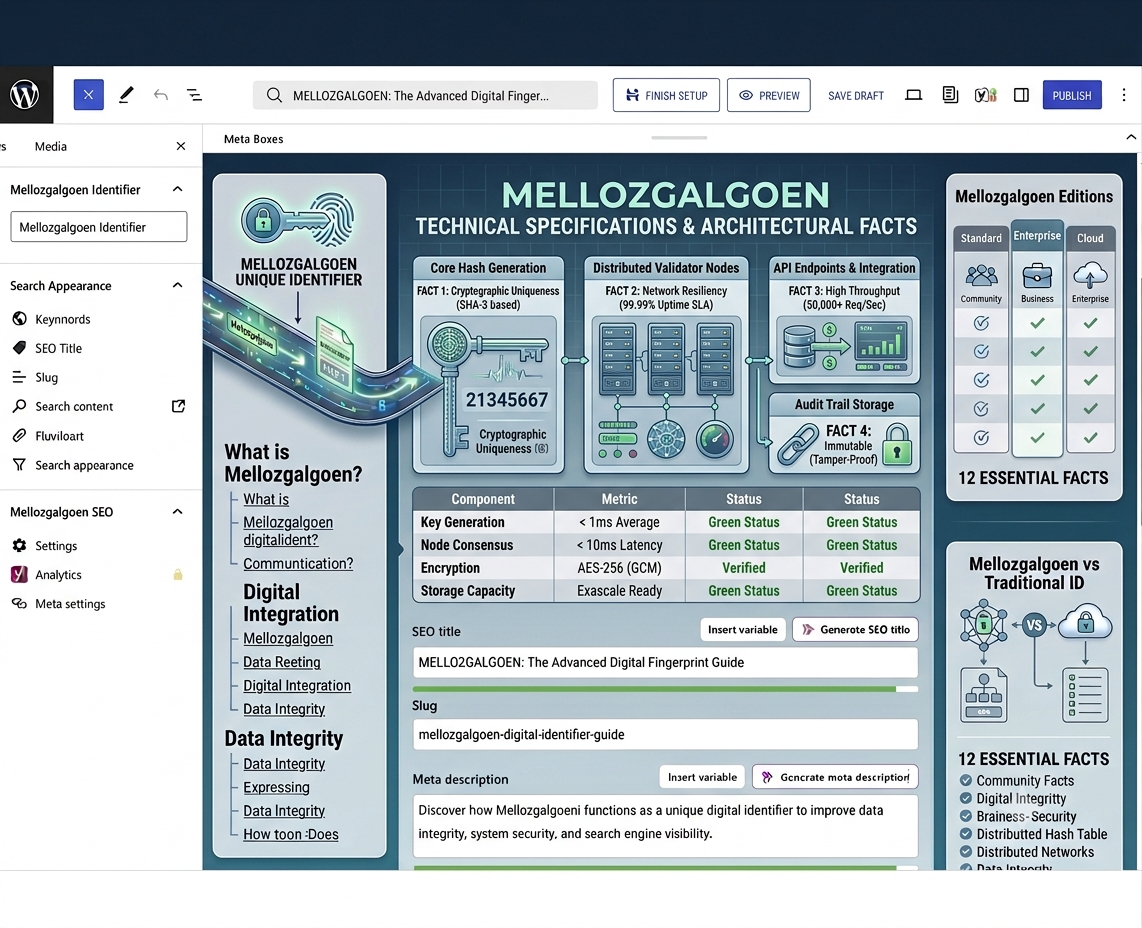Click the Business briefcase icon in Editions
Image resolution: width=1142 pixels, height=928 pixels.
pyautogui.click(x=1037, y=276)
